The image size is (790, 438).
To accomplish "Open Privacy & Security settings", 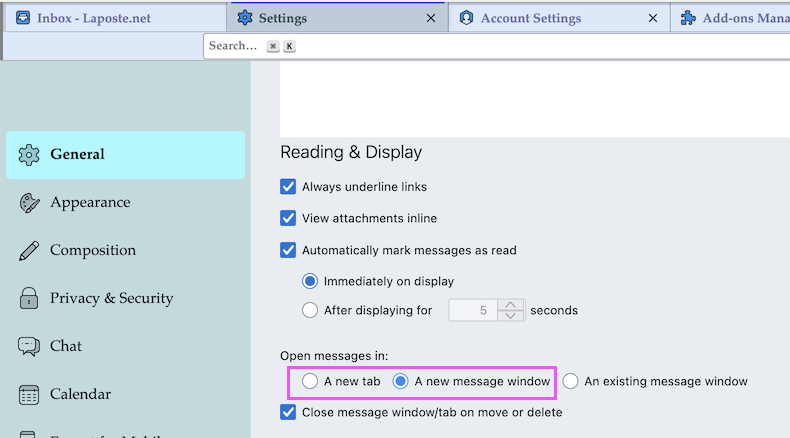I will coord(125,298).
